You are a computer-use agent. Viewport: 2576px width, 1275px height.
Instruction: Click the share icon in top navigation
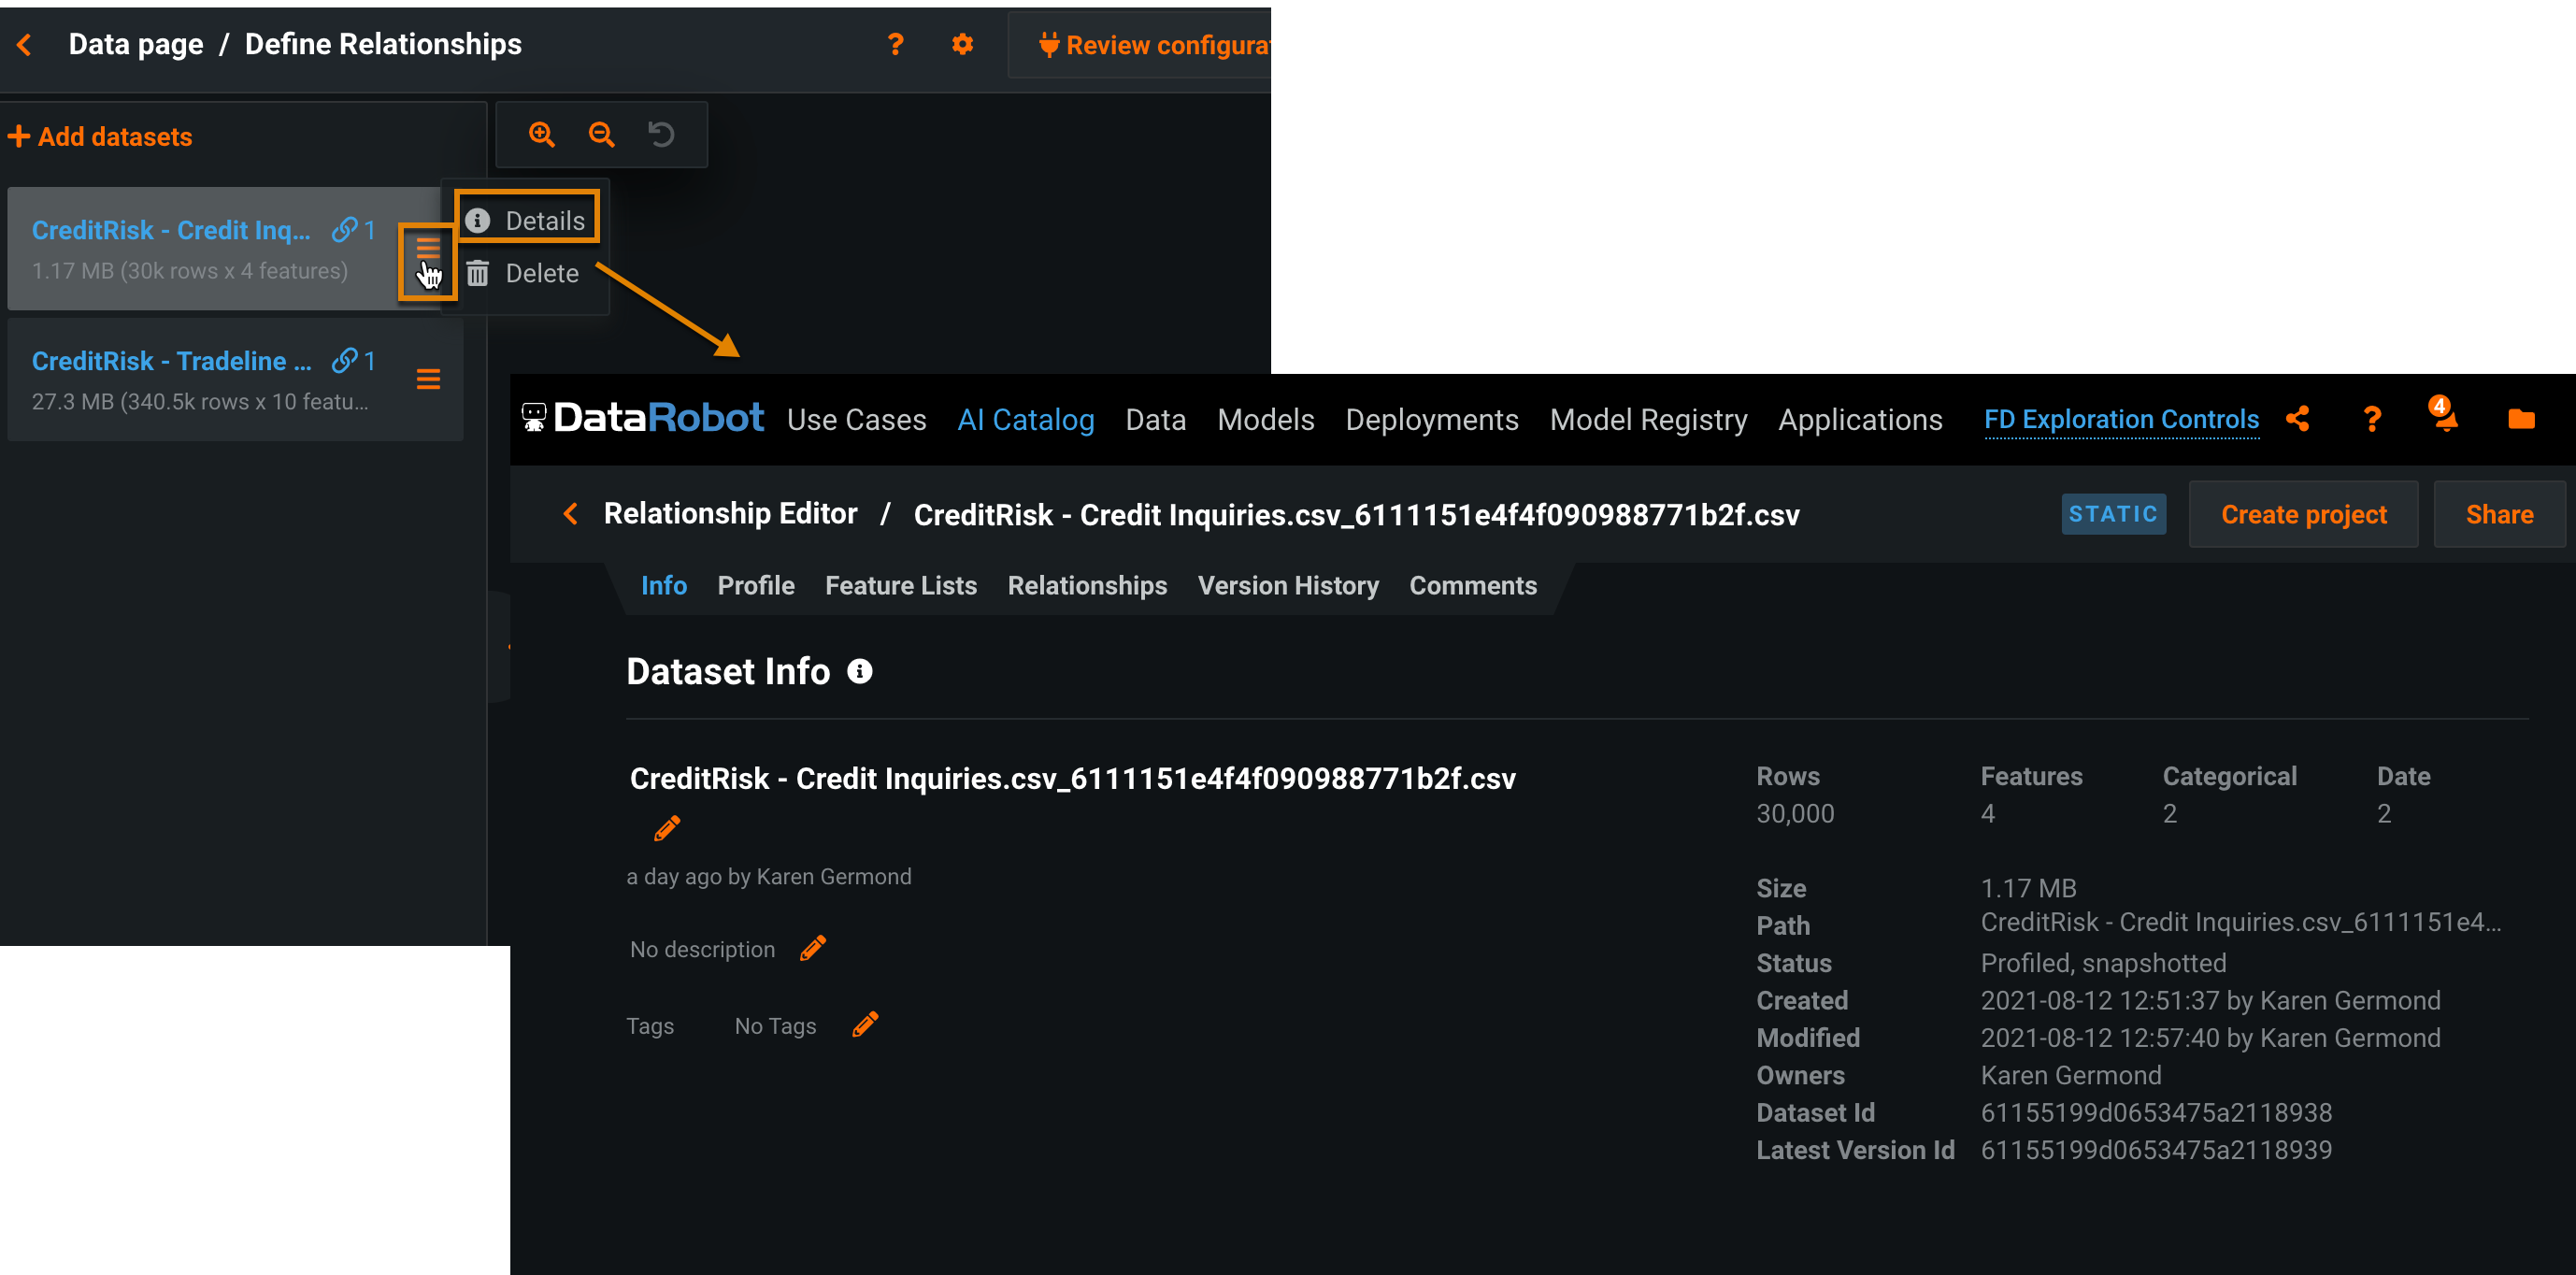(2298, 419)
